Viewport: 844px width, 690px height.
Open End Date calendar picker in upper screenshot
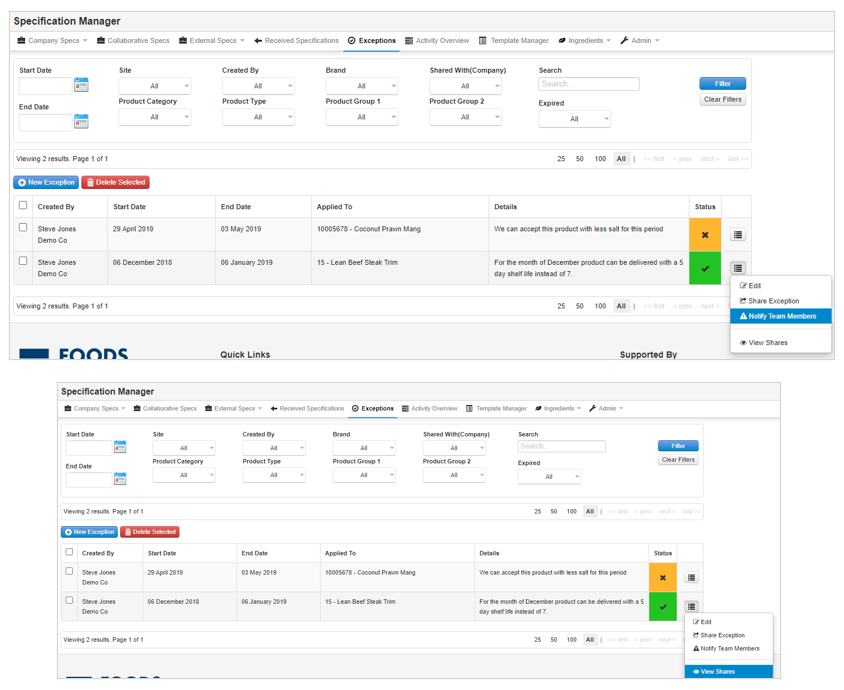point(81,122)
